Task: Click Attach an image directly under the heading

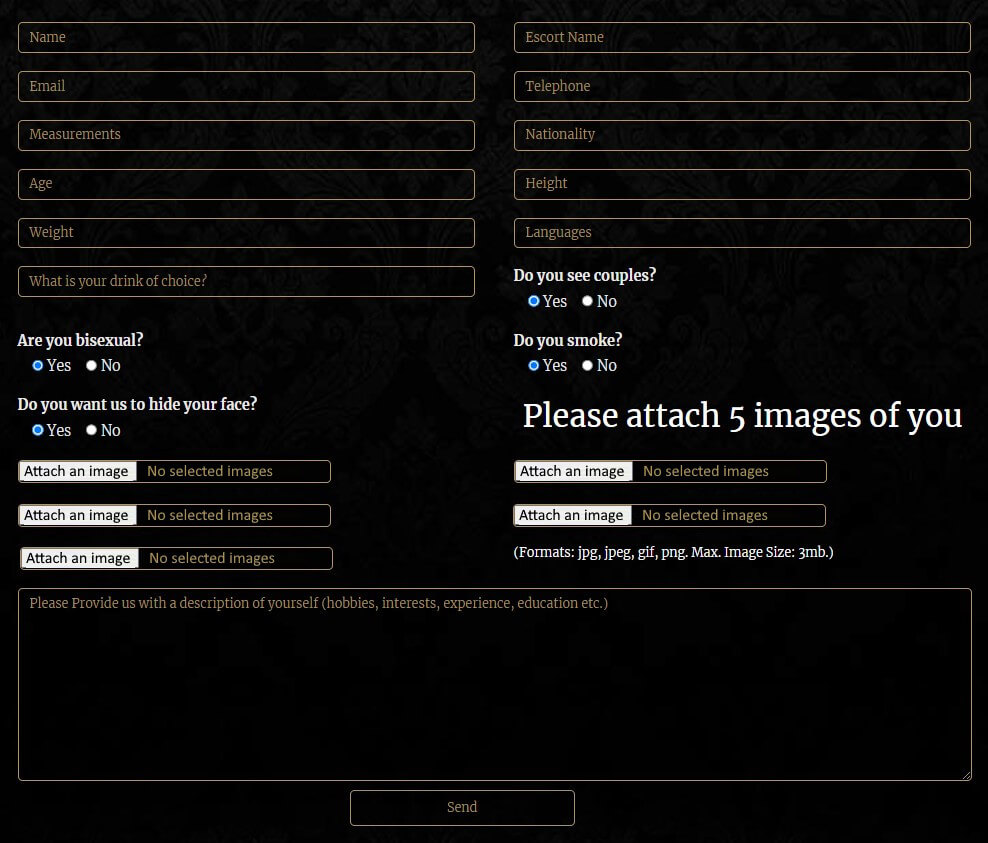Action: pos(573,471)
